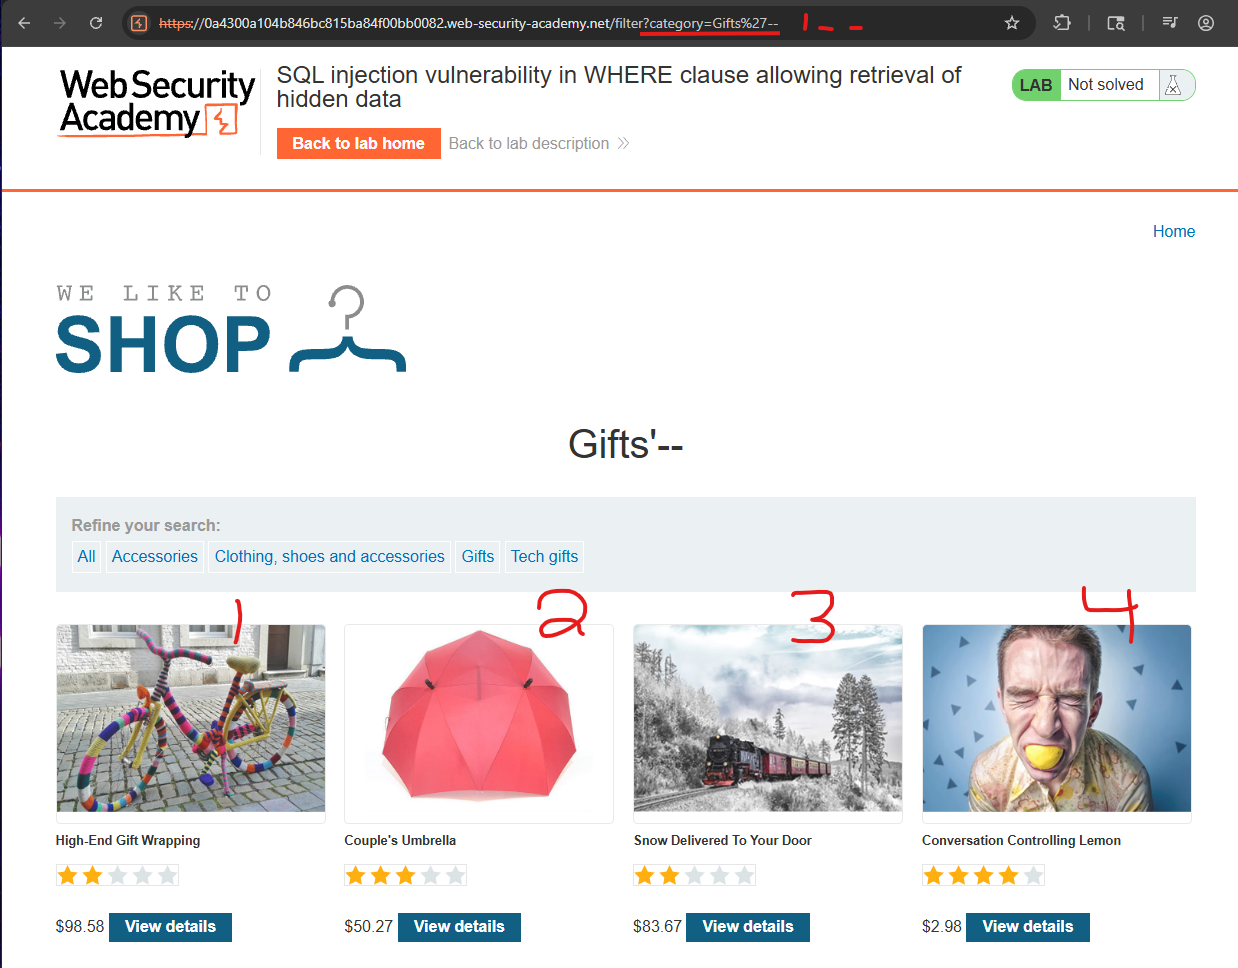Choose Clothing, shoes and accessories filter
The height and width of the screenshot is (968, 1238).
click(330, 557)
